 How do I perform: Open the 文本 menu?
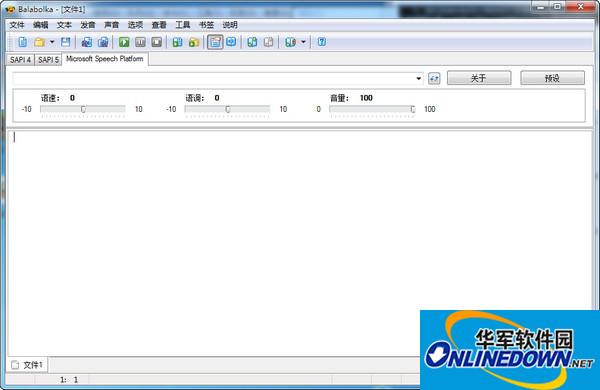click(64, 25)
